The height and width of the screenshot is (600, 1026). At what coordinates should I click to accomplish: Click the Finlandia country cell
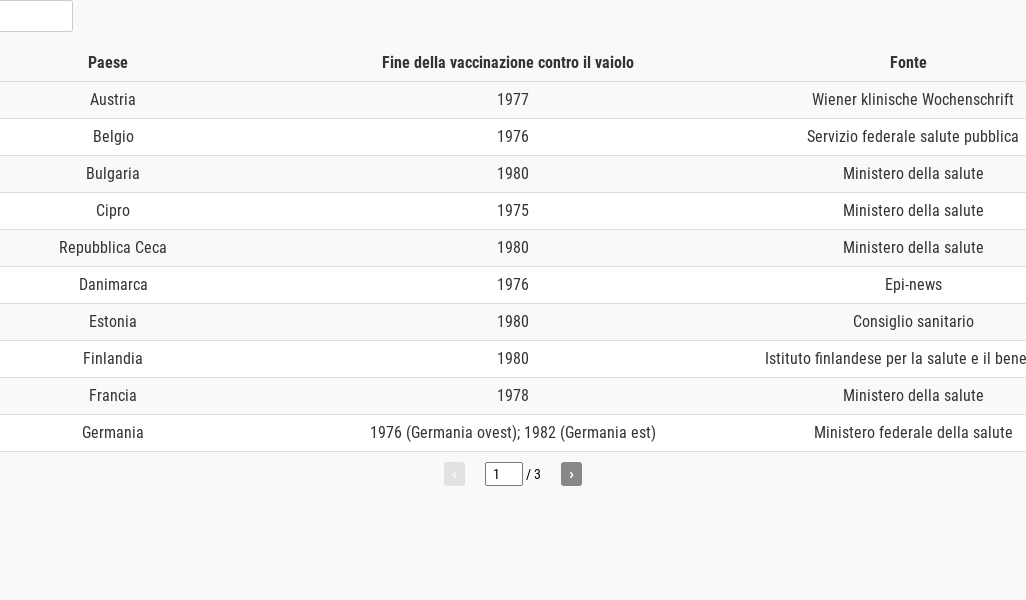[113, 359]
